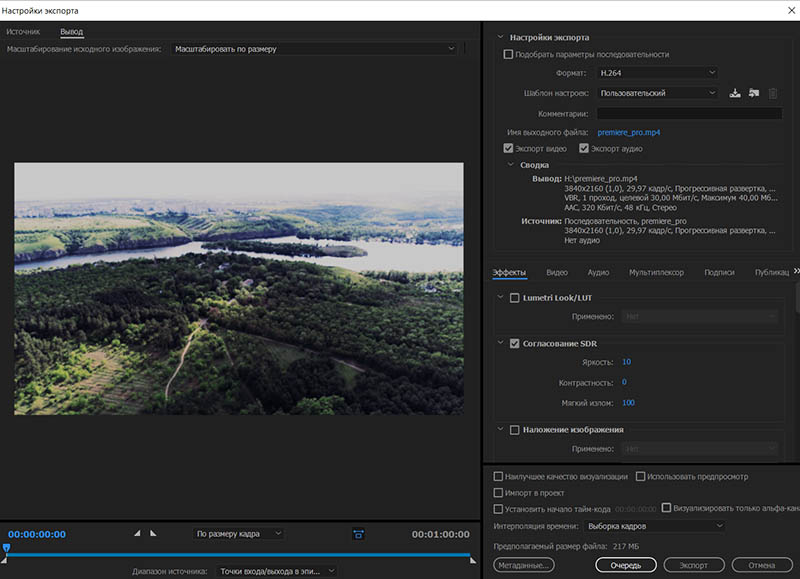
Task: Click the current timecode 00:00:00:00
Action: click(x=37, y=534)
